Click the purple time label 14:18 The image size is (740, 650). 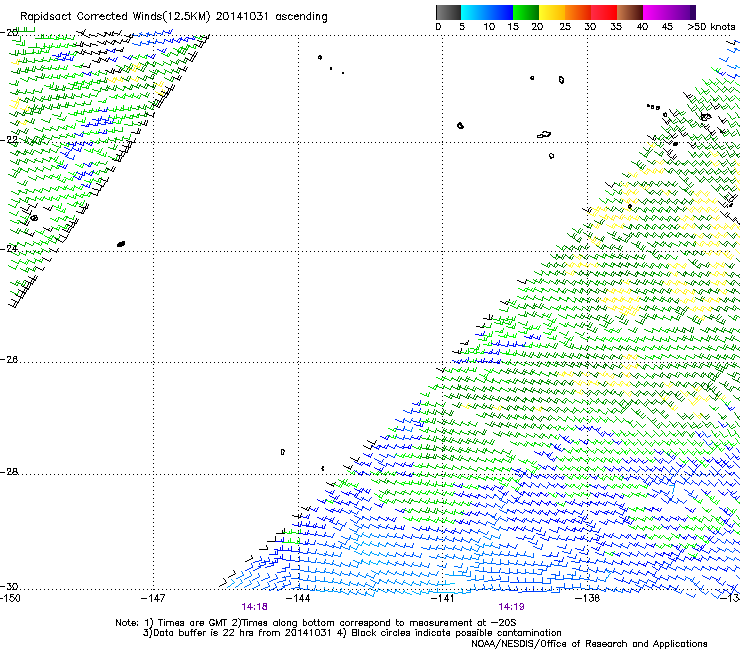[x=254, y=607]
